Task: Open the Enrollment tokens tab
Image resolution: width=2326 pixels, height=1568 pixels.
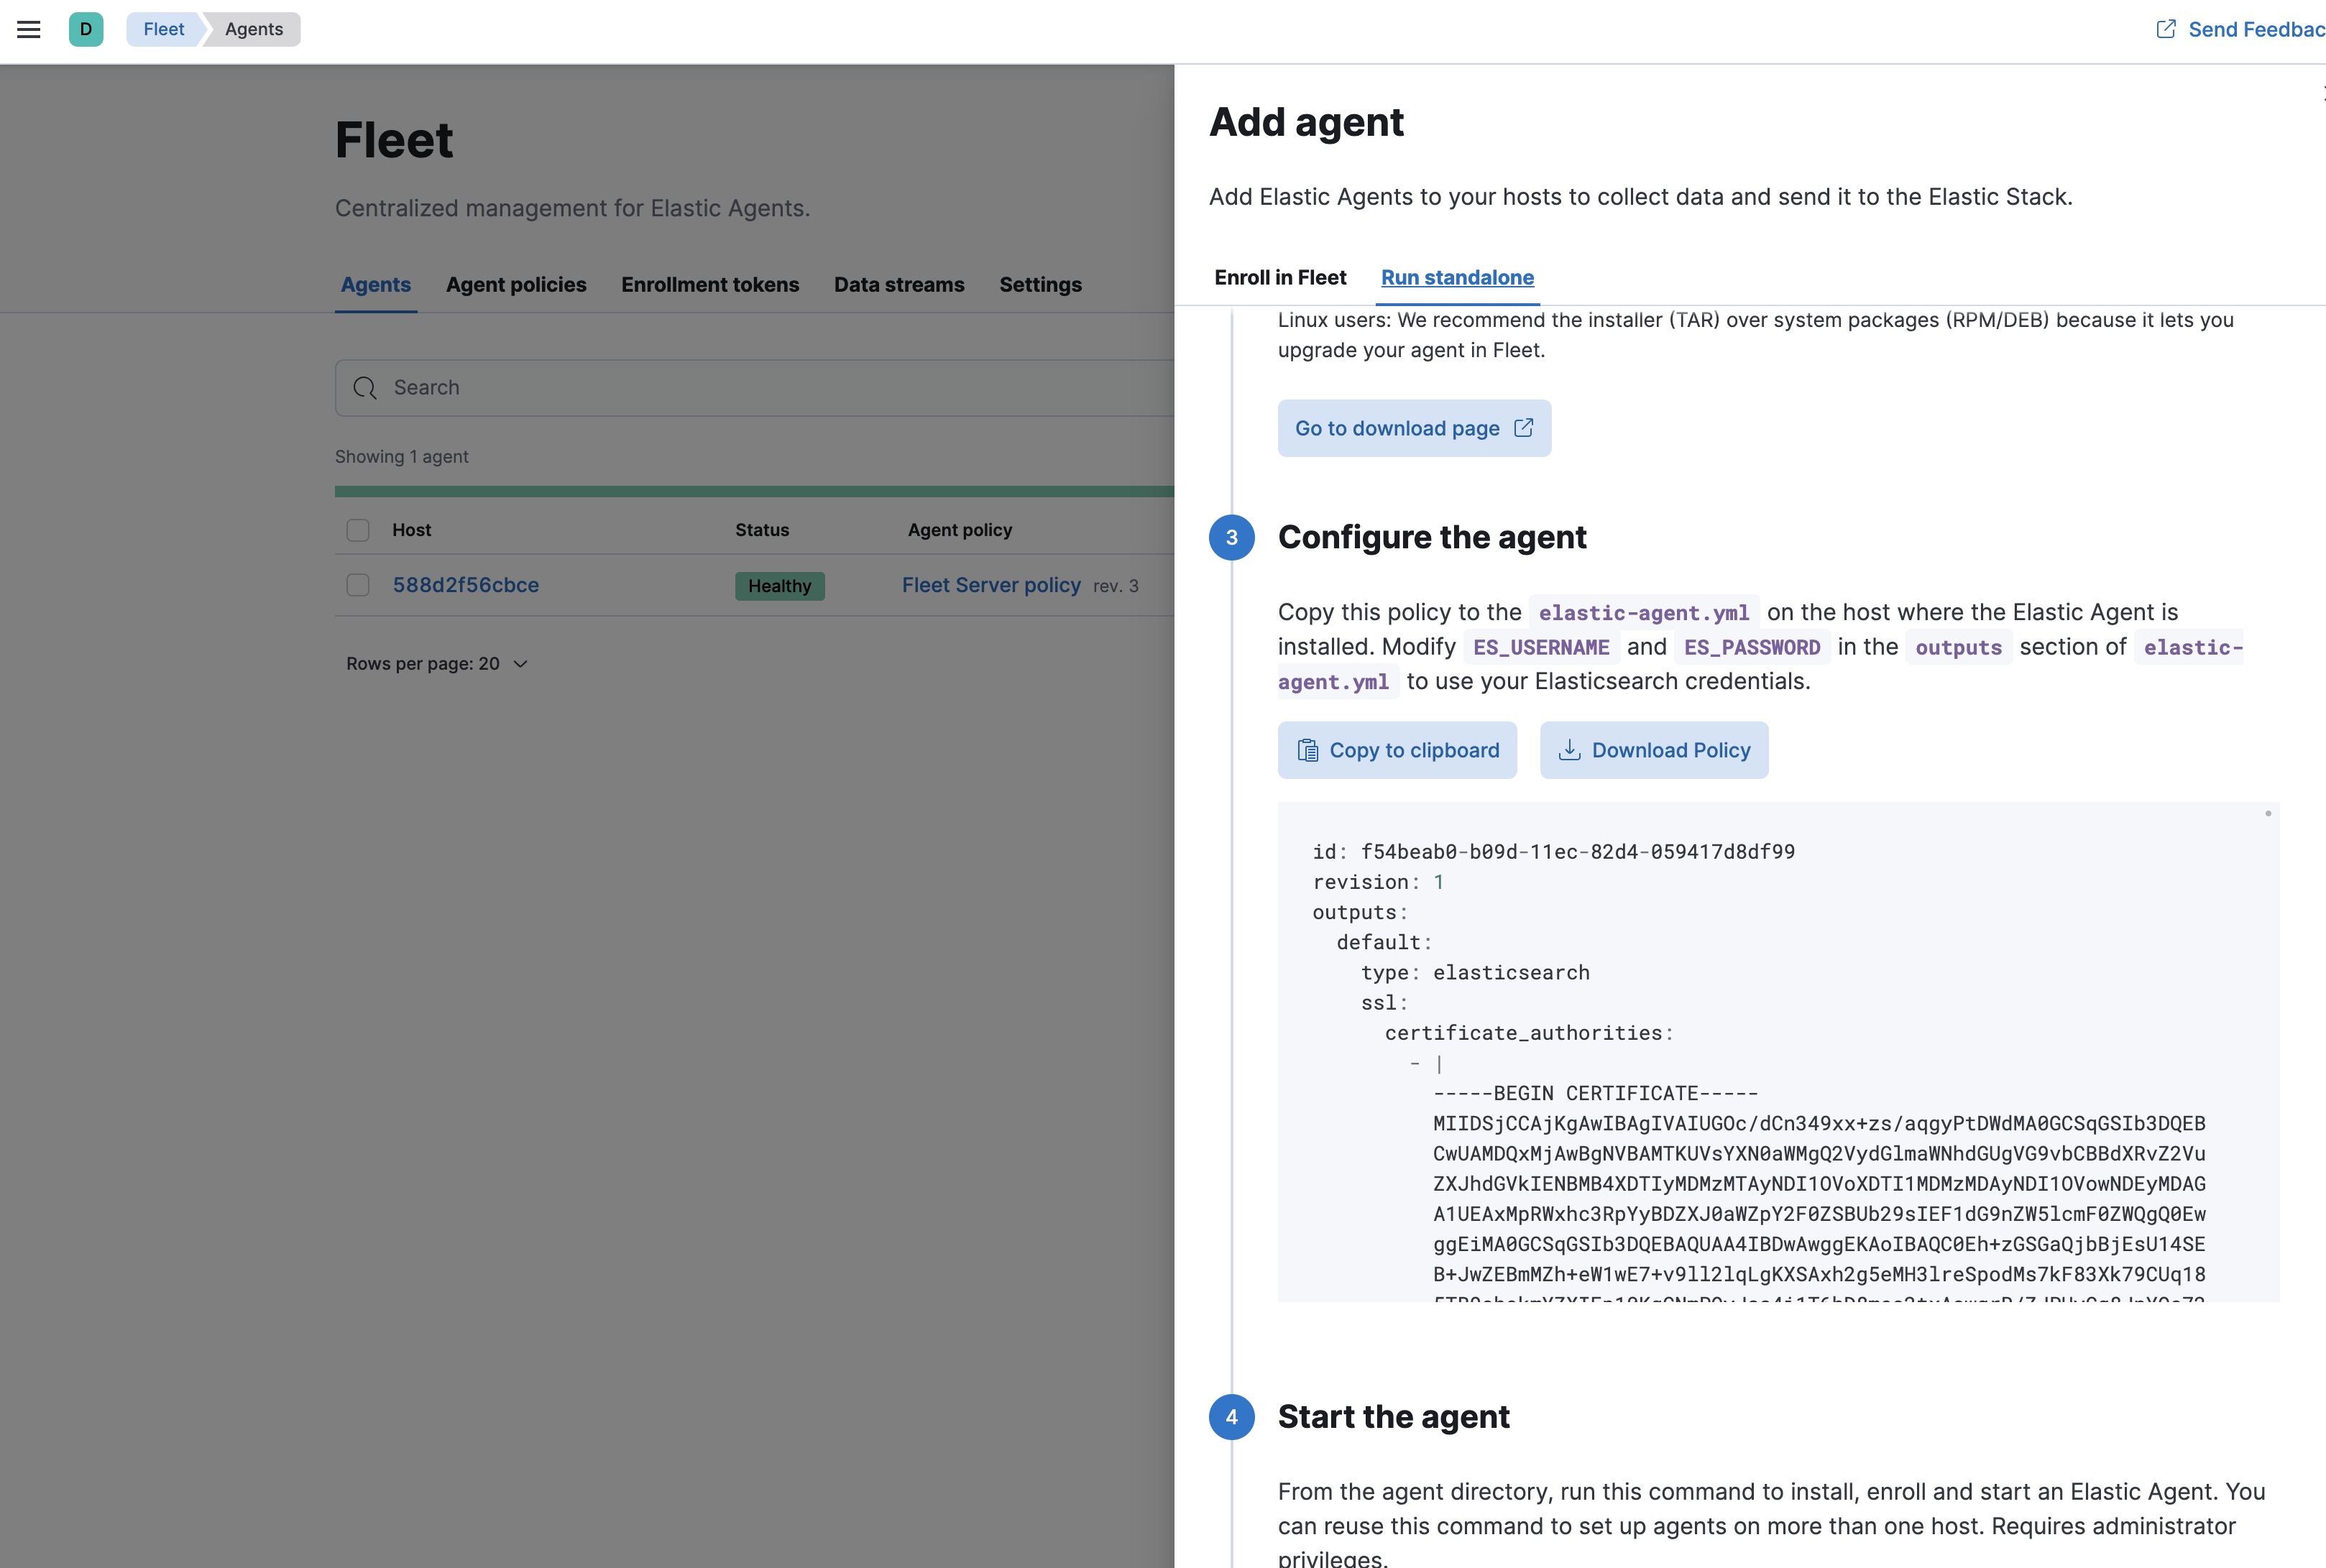Action: [710, 285]
